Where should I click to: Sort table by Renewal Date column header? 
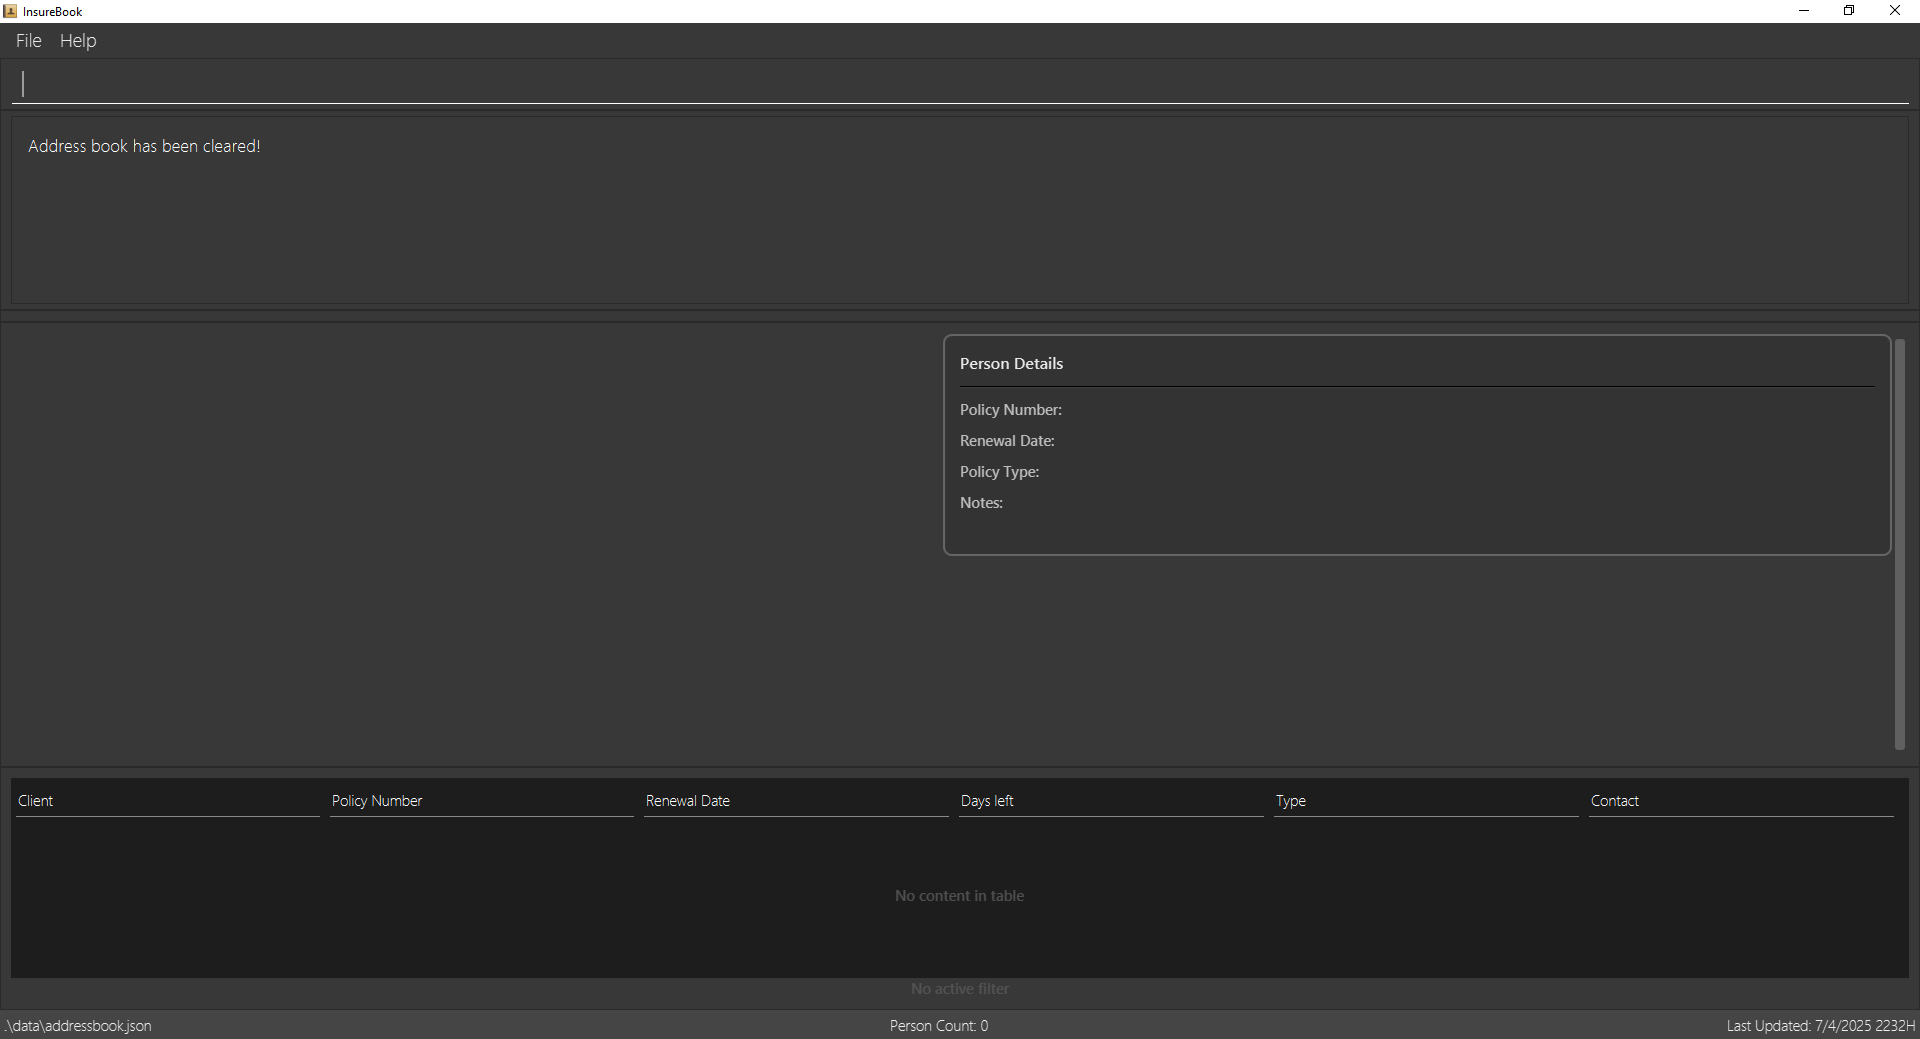pos(796,801)
